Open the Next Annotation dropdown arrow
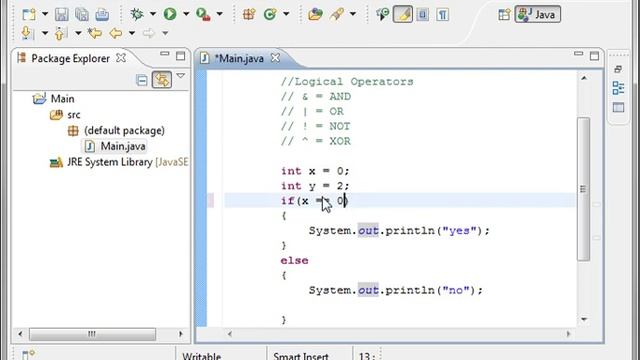The width and height of the screenshot is (640, 360). [45, 33]
